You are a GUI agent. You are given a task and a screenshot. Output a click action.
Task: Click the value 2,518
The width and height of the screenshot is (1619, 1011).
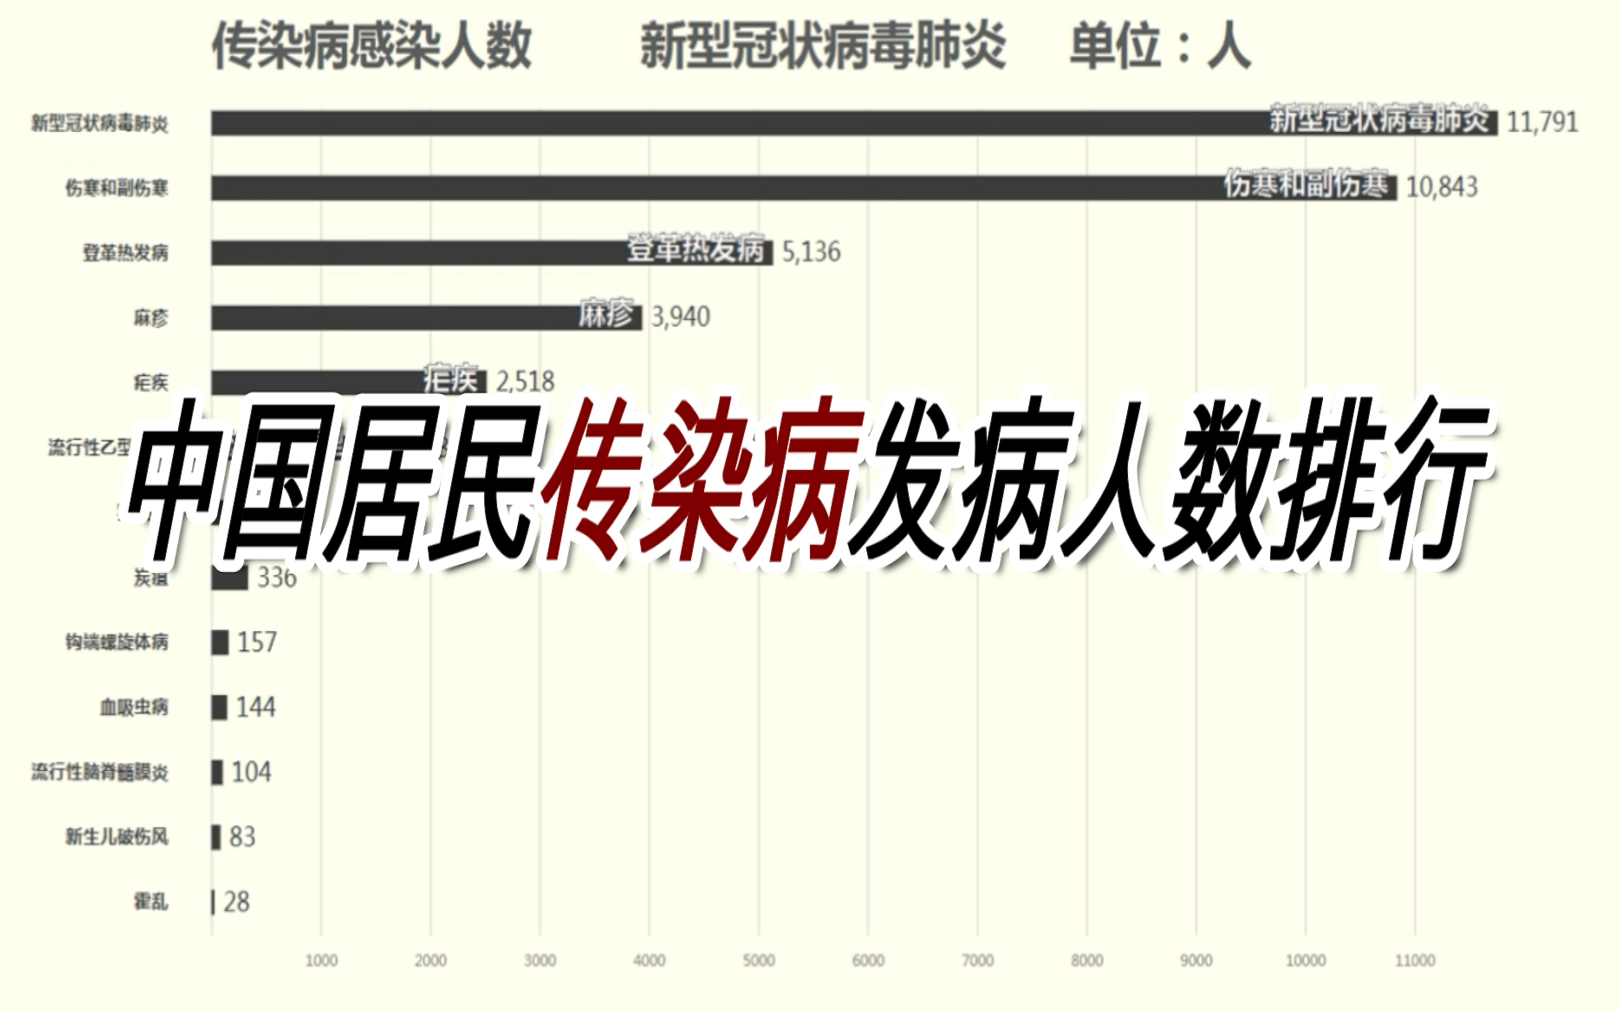click(x=525, y=381)
